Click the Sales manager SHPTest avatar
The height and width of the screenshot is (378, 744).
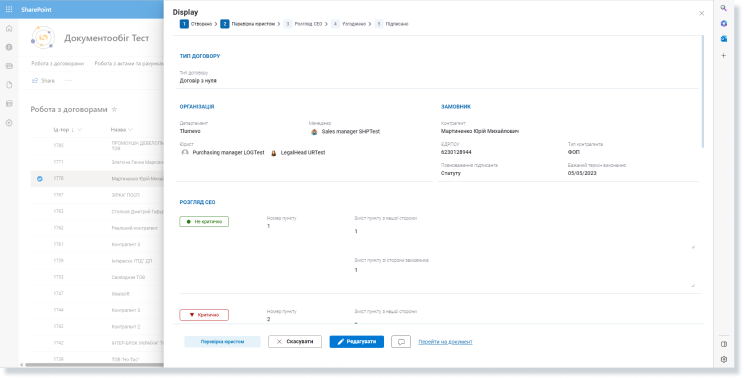click(x=314, y=132)
